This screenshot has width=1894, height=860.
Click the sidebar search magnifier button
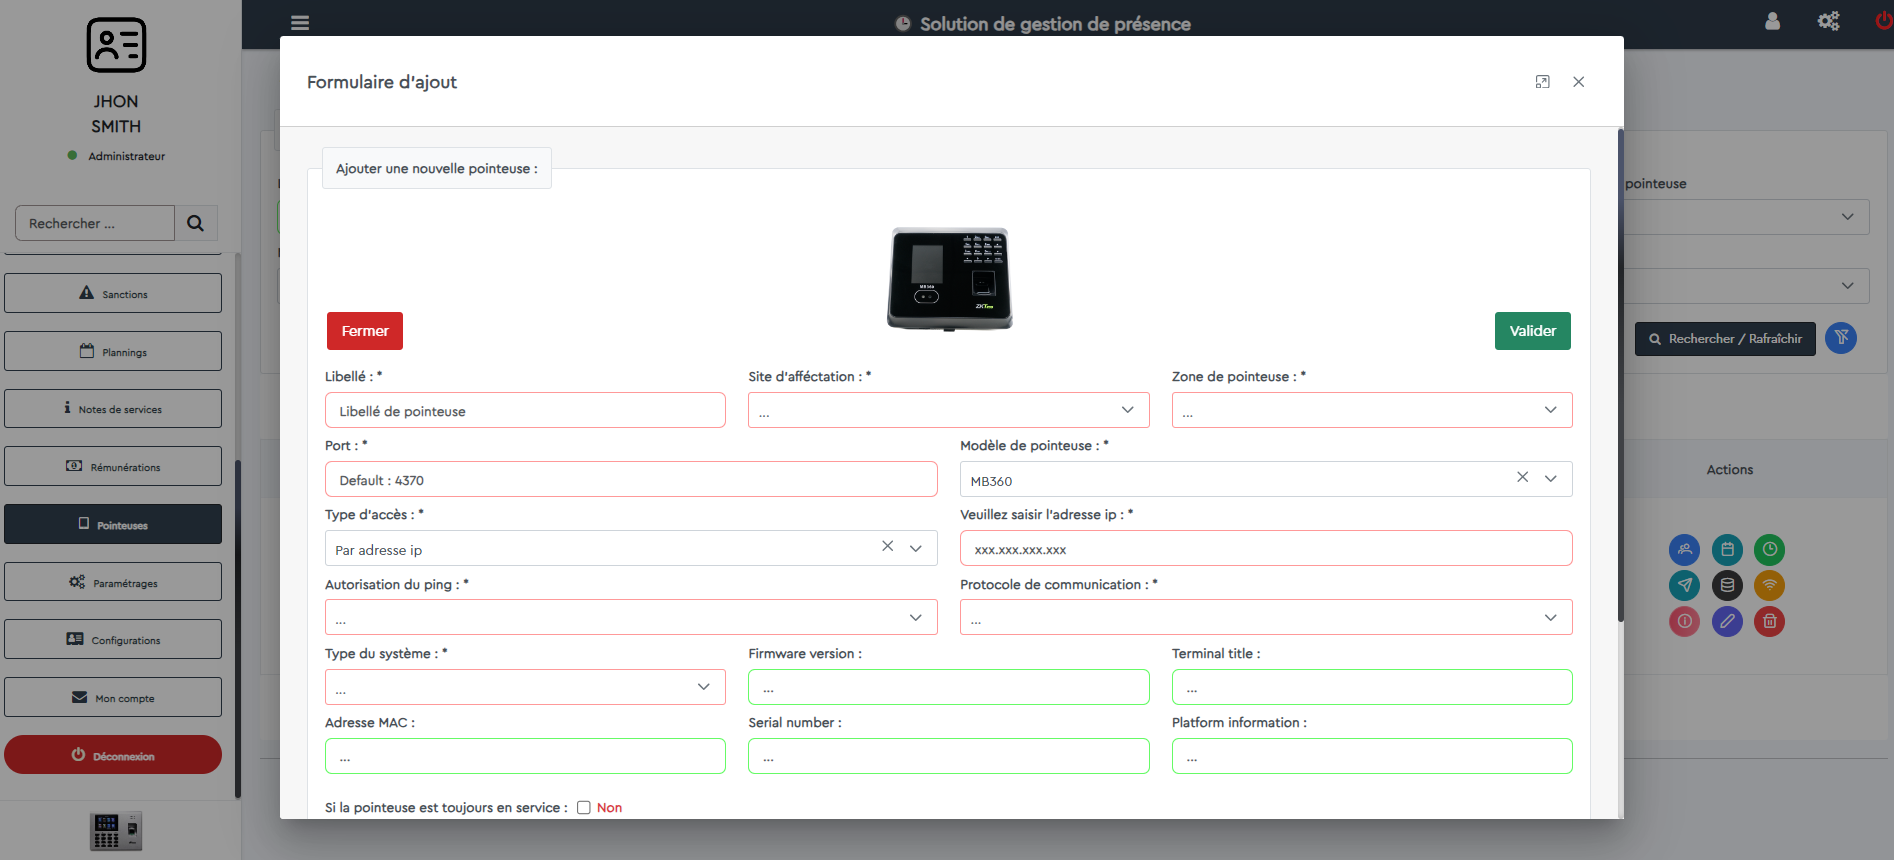(196, 223)
